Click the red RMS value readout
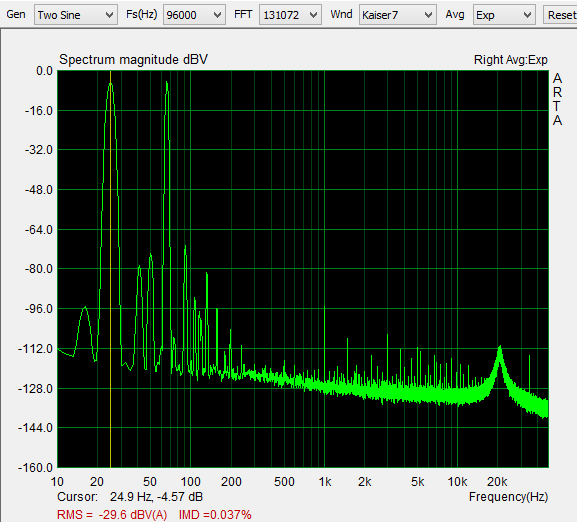Viewport: 577px width, 522px height. click(x=112, y=514)
